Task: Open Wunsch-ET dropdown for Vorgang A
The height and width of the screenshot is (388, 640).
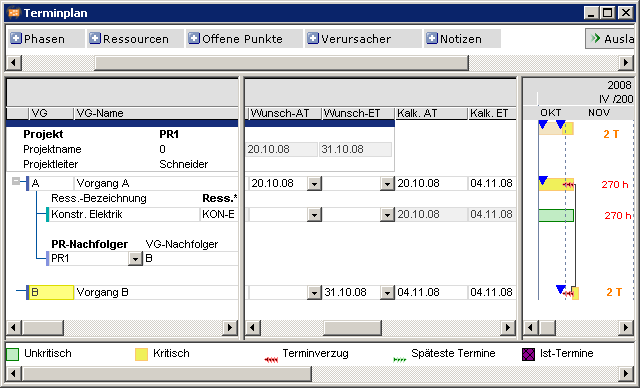Action: point(387,184)
